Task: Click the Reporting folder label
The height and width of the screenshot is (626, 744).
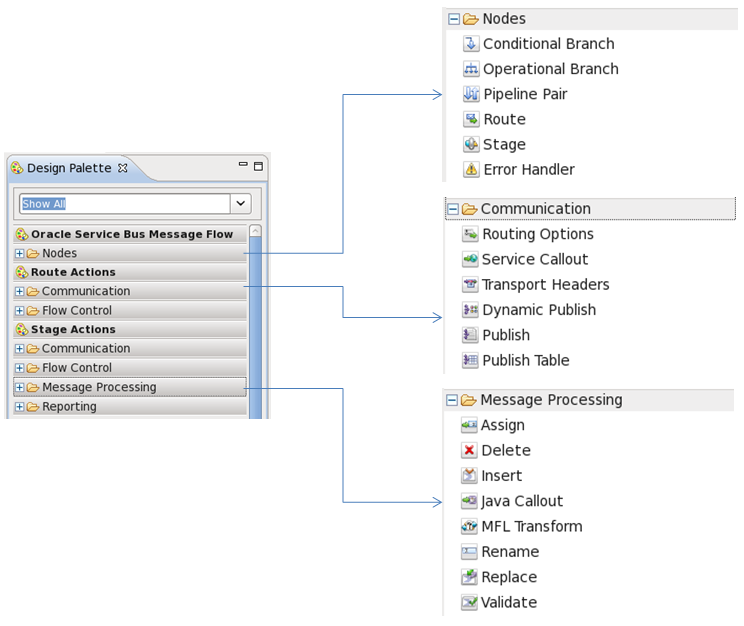Action: click(69, 407)
